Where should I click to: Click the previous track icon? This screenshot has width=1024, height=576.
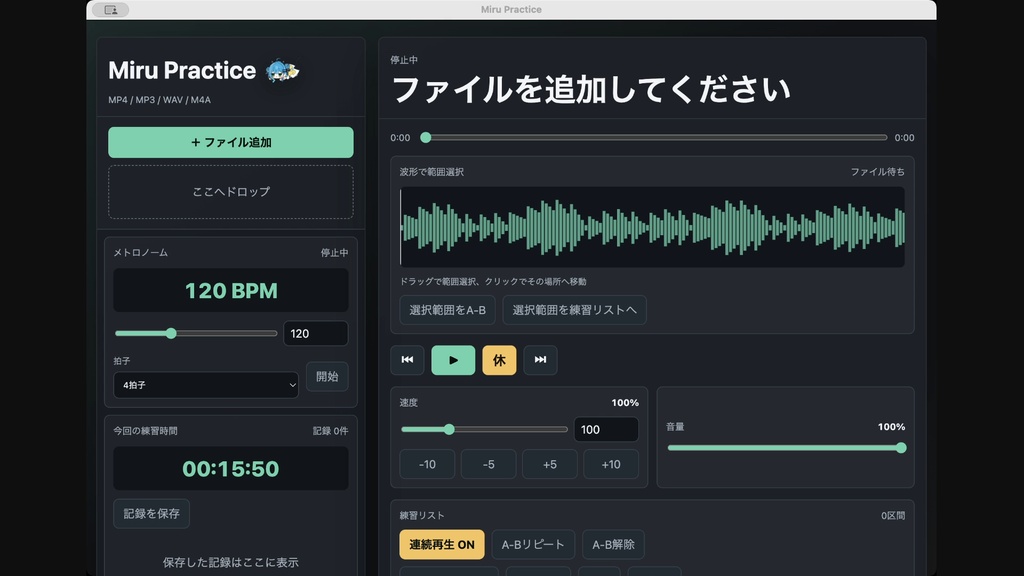click(x=407, y=360)
